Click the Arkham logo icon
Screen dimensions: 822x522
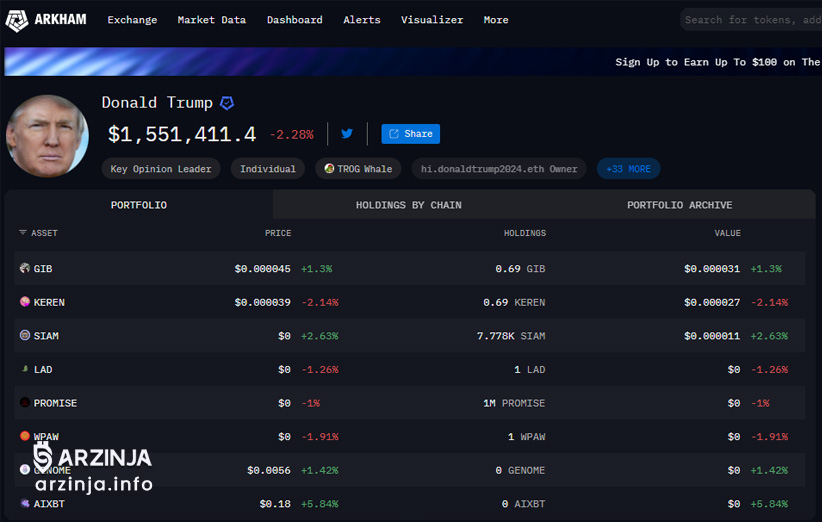point(17,20)
